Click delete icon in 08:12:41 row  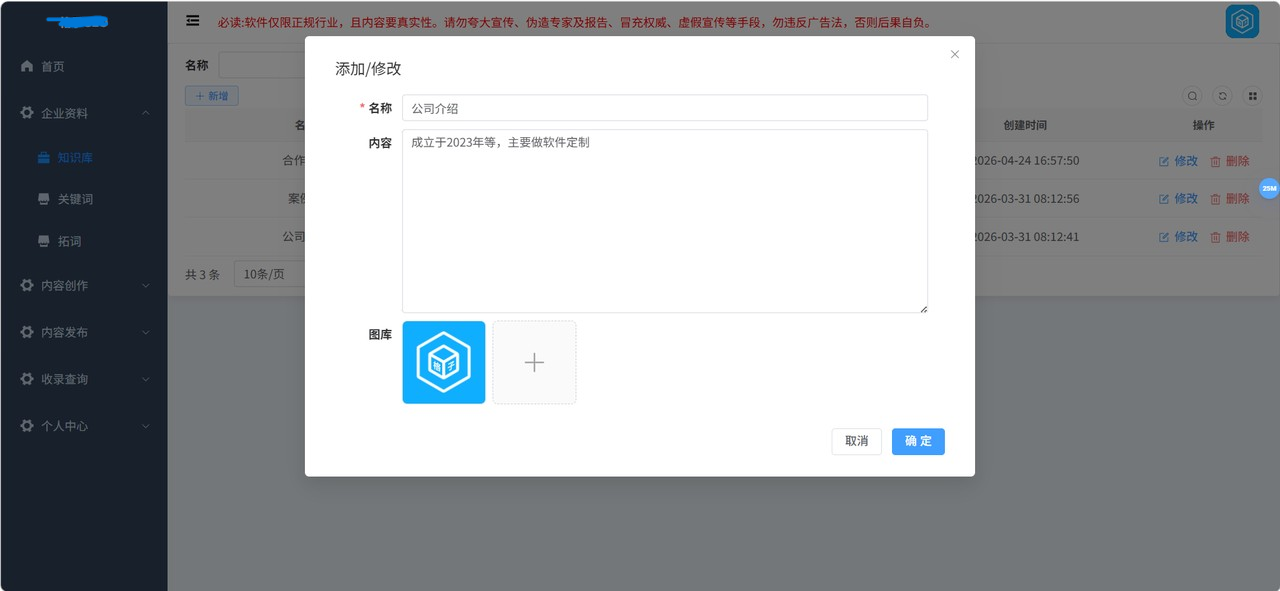coord(1216,237)
